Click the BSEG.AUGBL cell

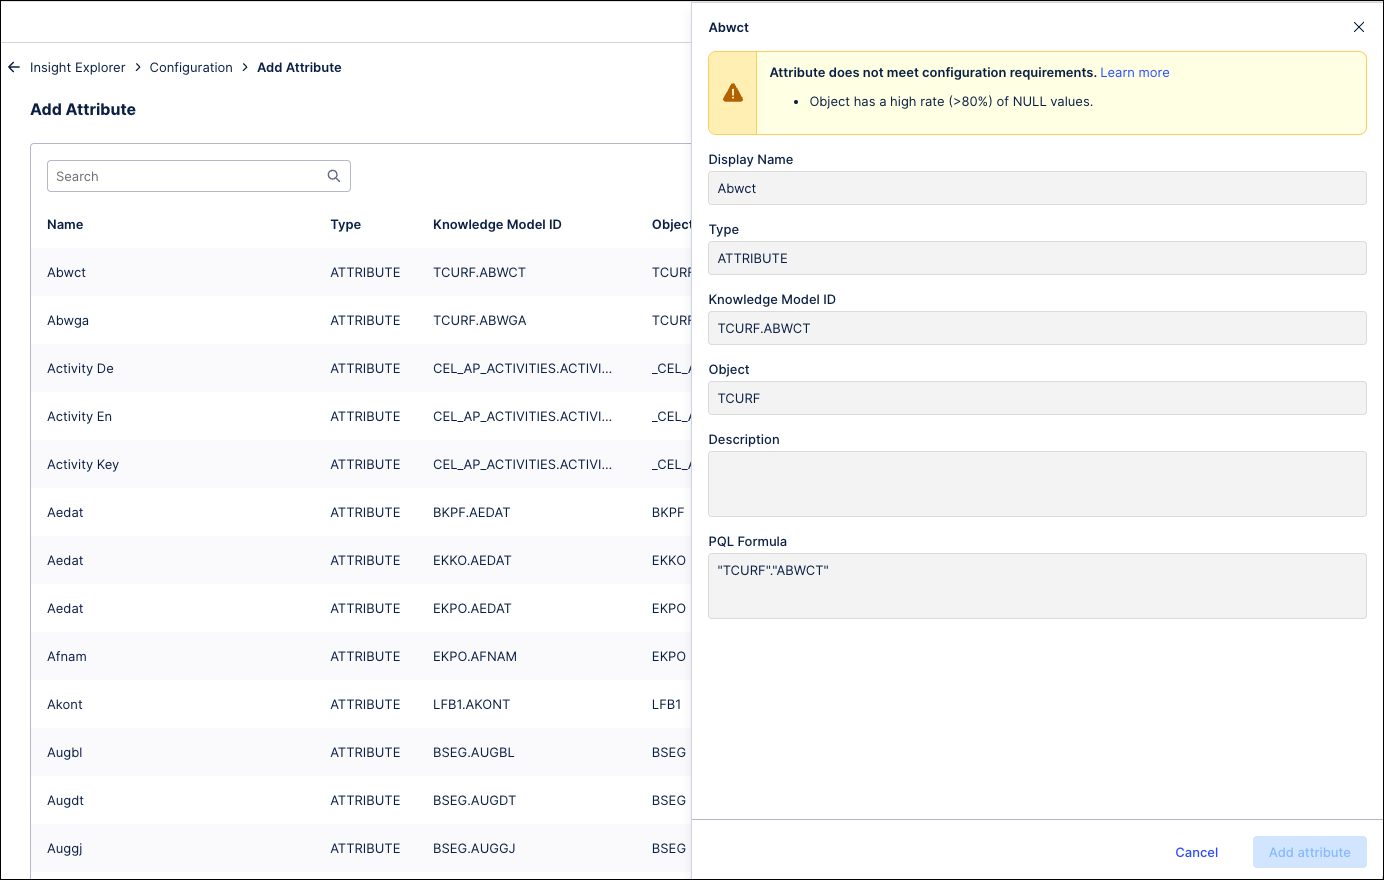click(474, 752)
